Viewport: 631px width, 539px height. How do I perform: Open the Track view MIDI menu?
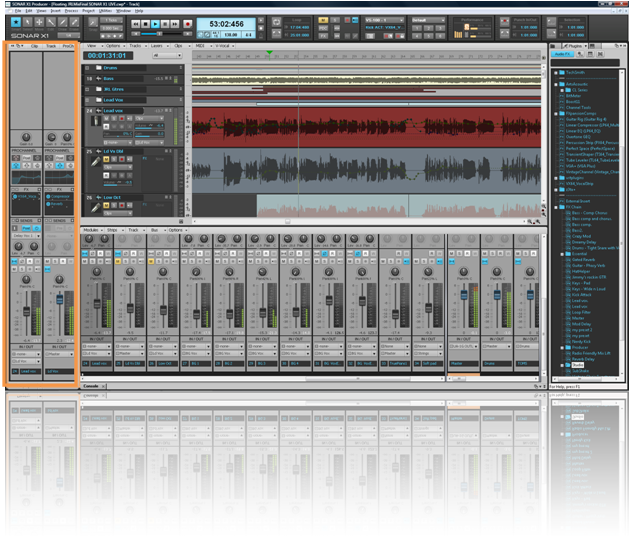pos(202,46)
